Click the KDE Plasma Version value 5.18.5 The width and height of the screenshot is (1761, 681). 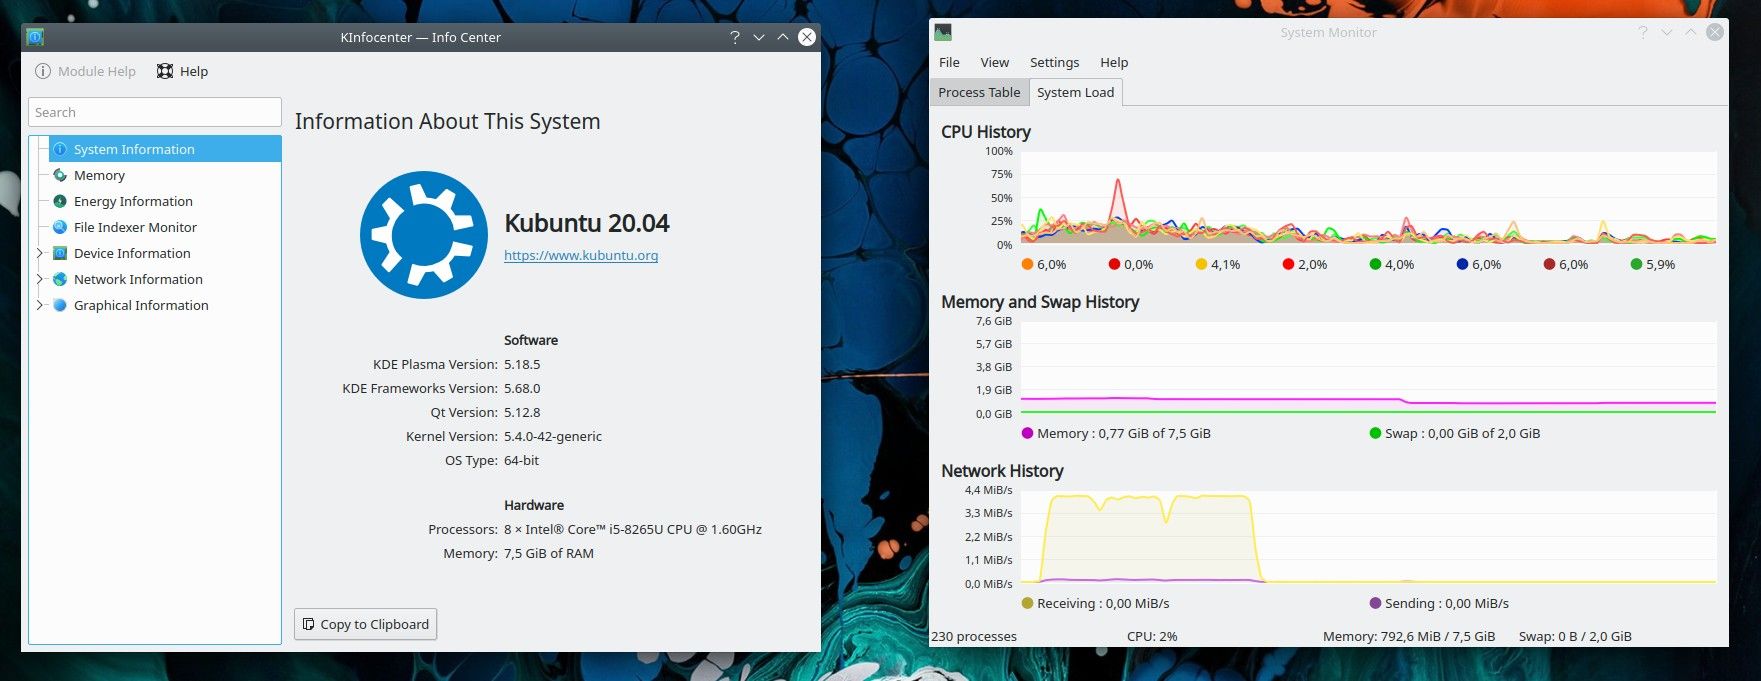[x=522, y=364]
